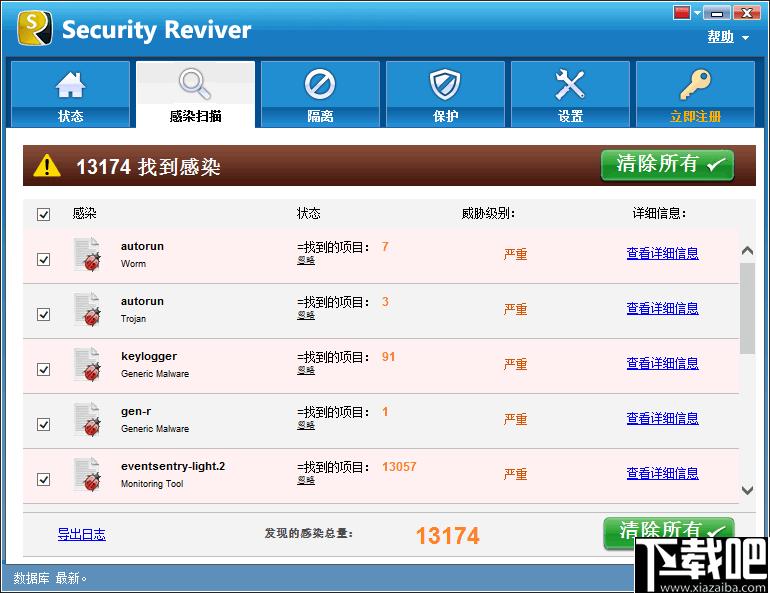The image size is (770, 593).
Task: Open the 状态 home tab
Action: pyautogui.click(x=70, y=94)
